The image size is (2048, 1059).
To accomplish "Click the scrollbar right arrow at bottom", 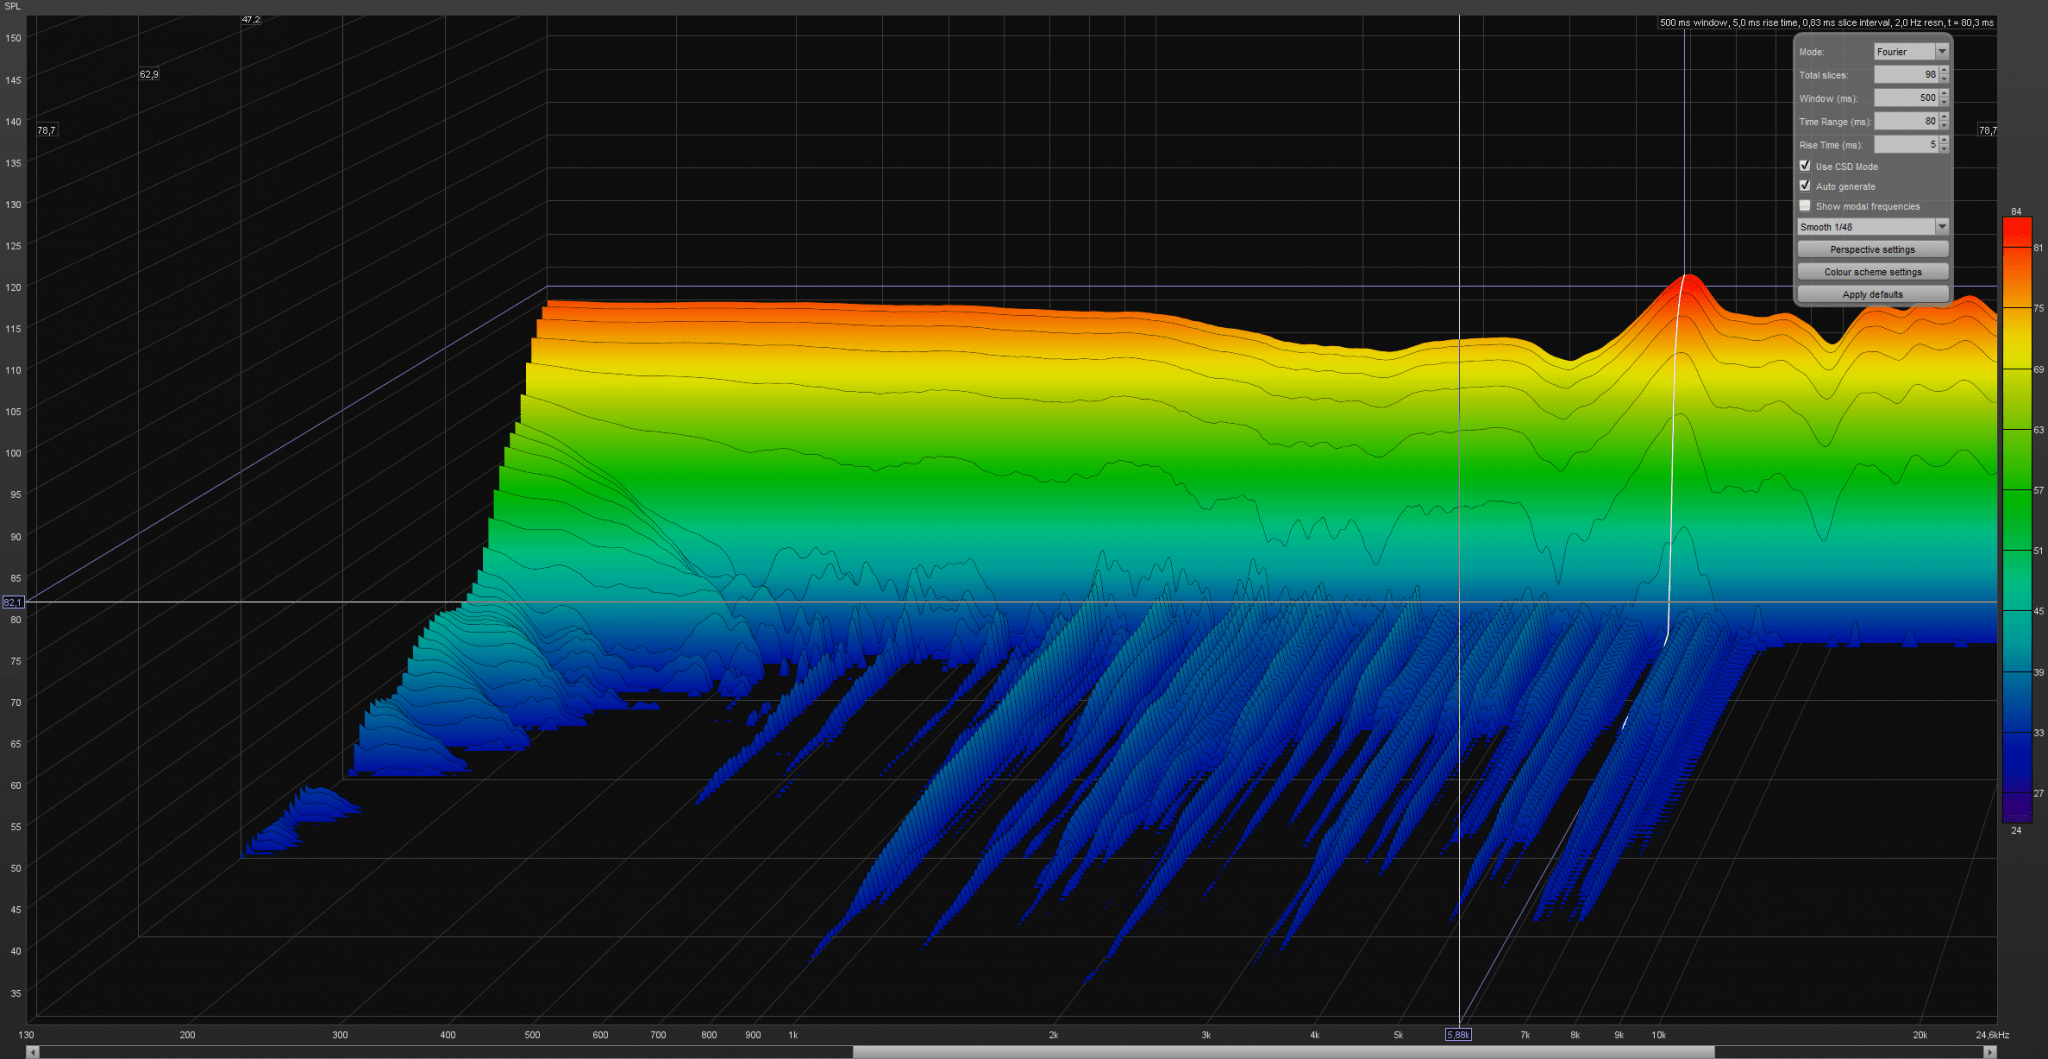I will click(1990, 1052).
